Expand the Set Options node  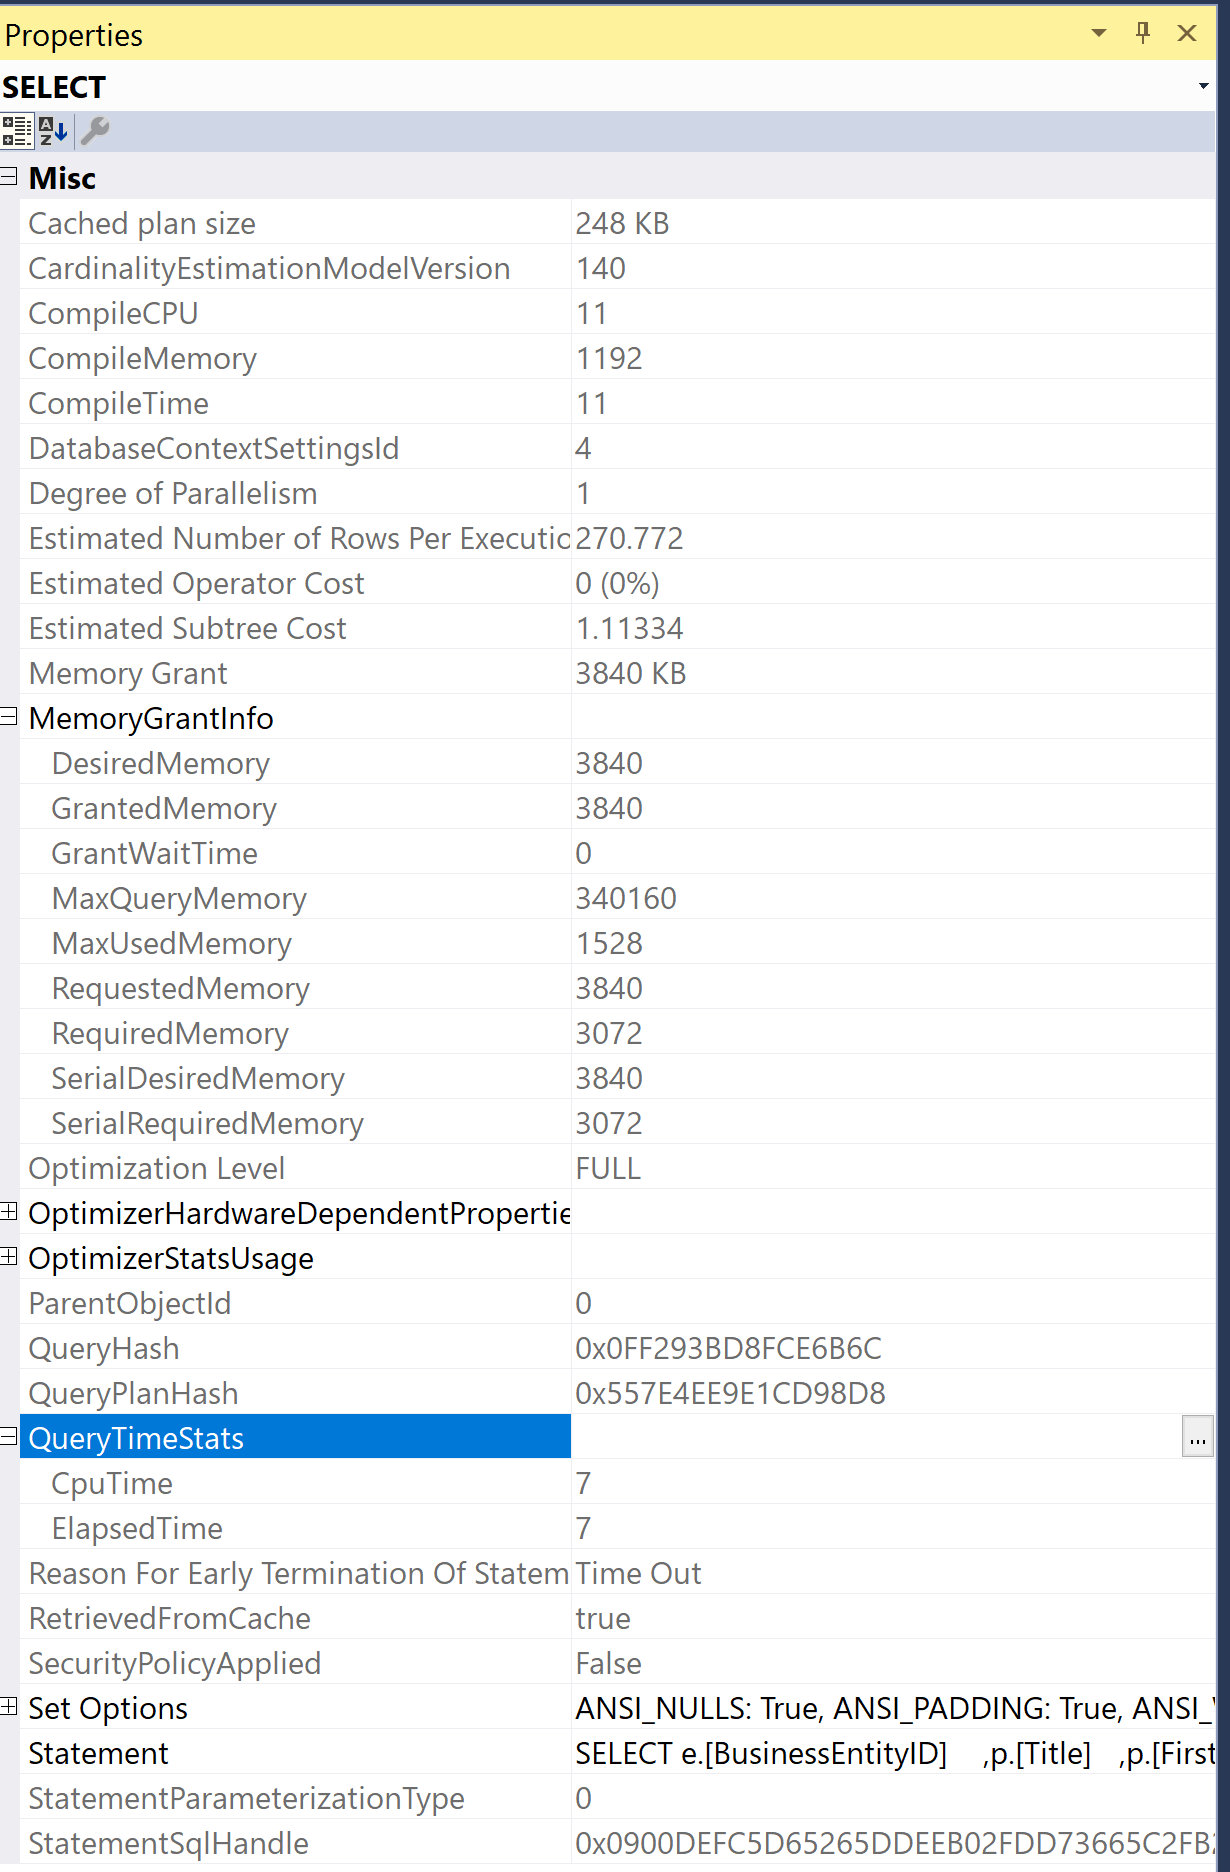click(x=9, y=1707)
